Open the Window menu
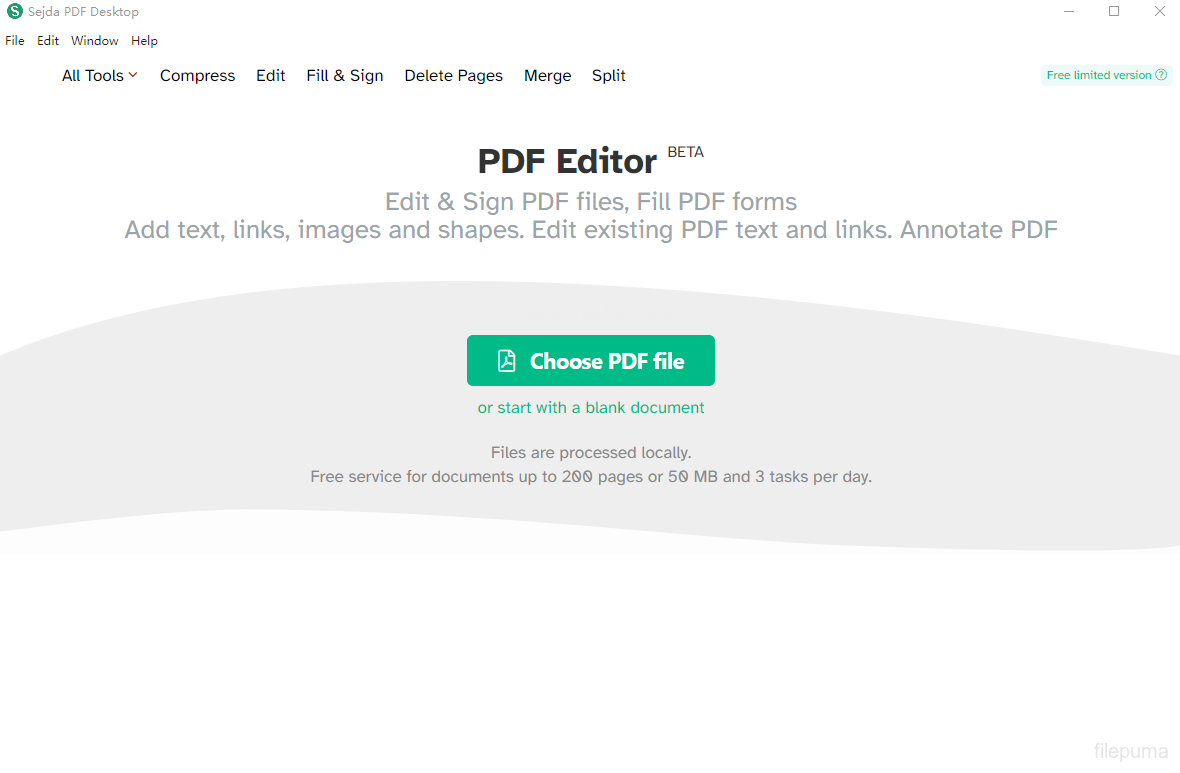The width and height of the screenshot is (1180, 773). [95, 41]
